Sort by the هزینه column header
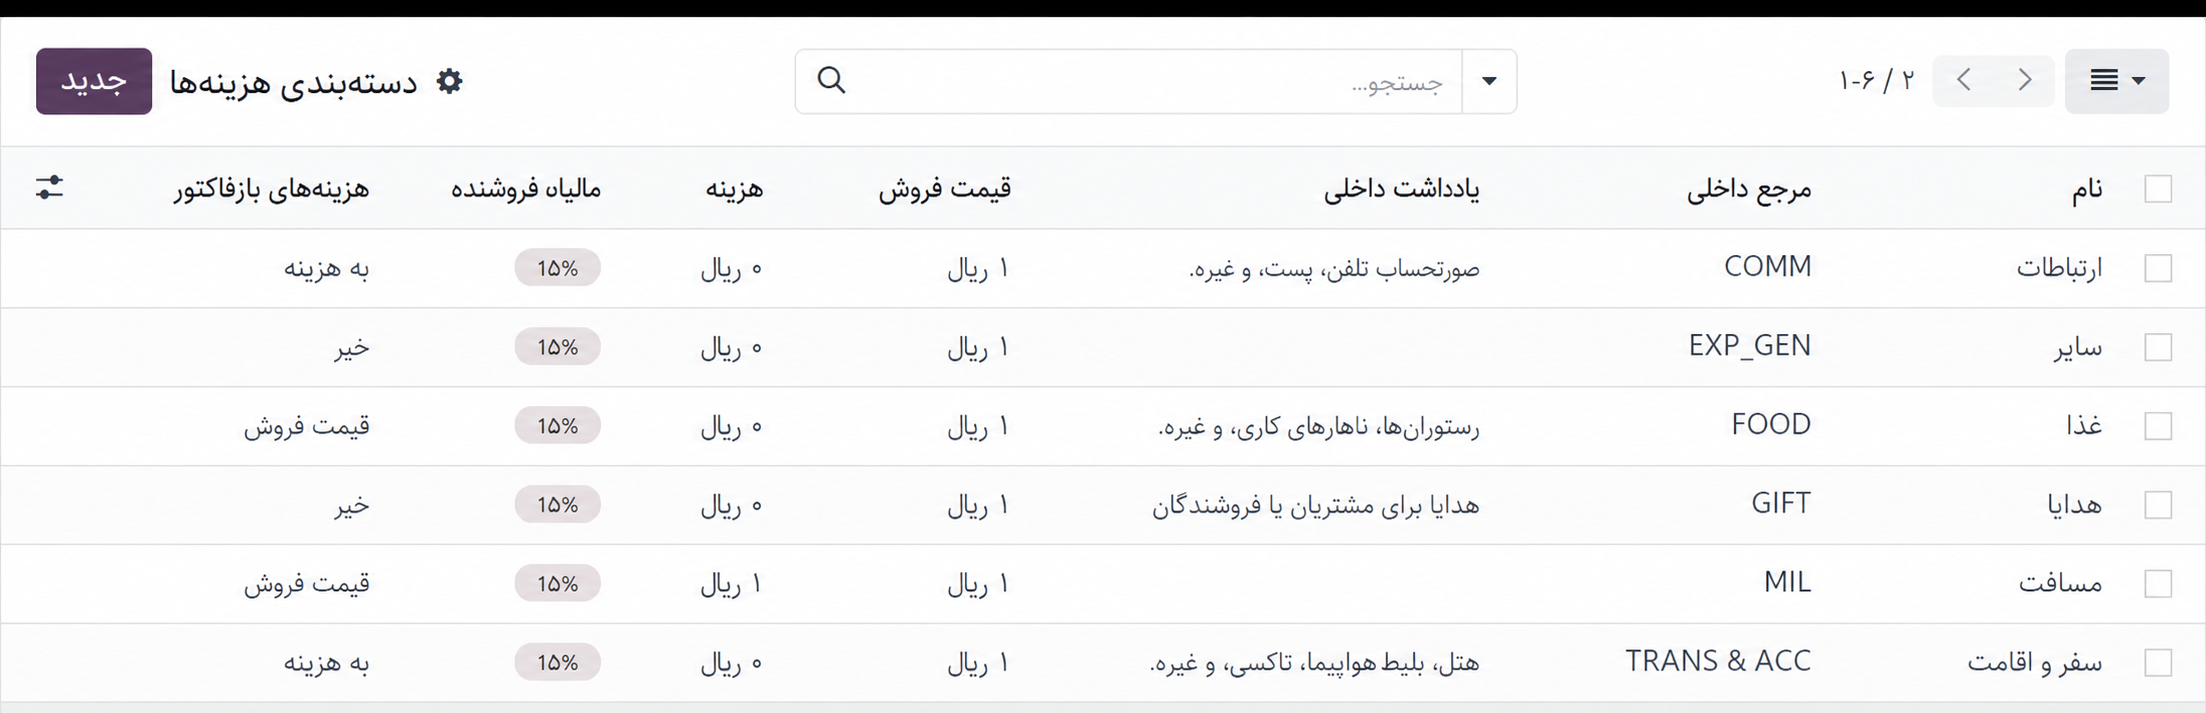Screen dimensions: 2206x713 coord(734,188)
